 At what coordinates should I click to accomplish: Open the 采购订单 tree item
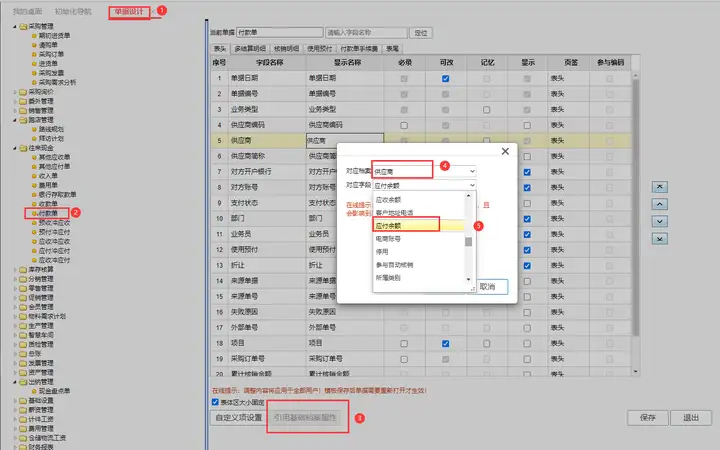click(x=51, y=54)
